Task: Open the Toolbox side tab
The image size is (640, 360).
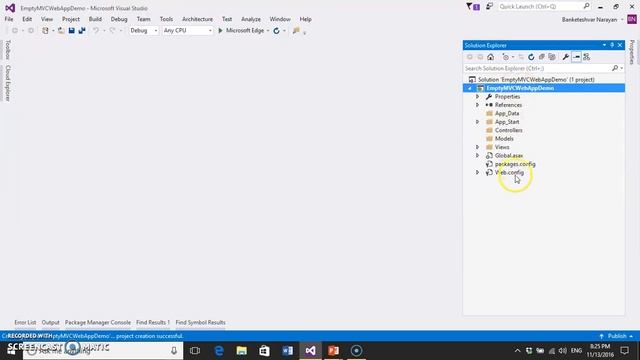Action: click(x=7, y=50)
